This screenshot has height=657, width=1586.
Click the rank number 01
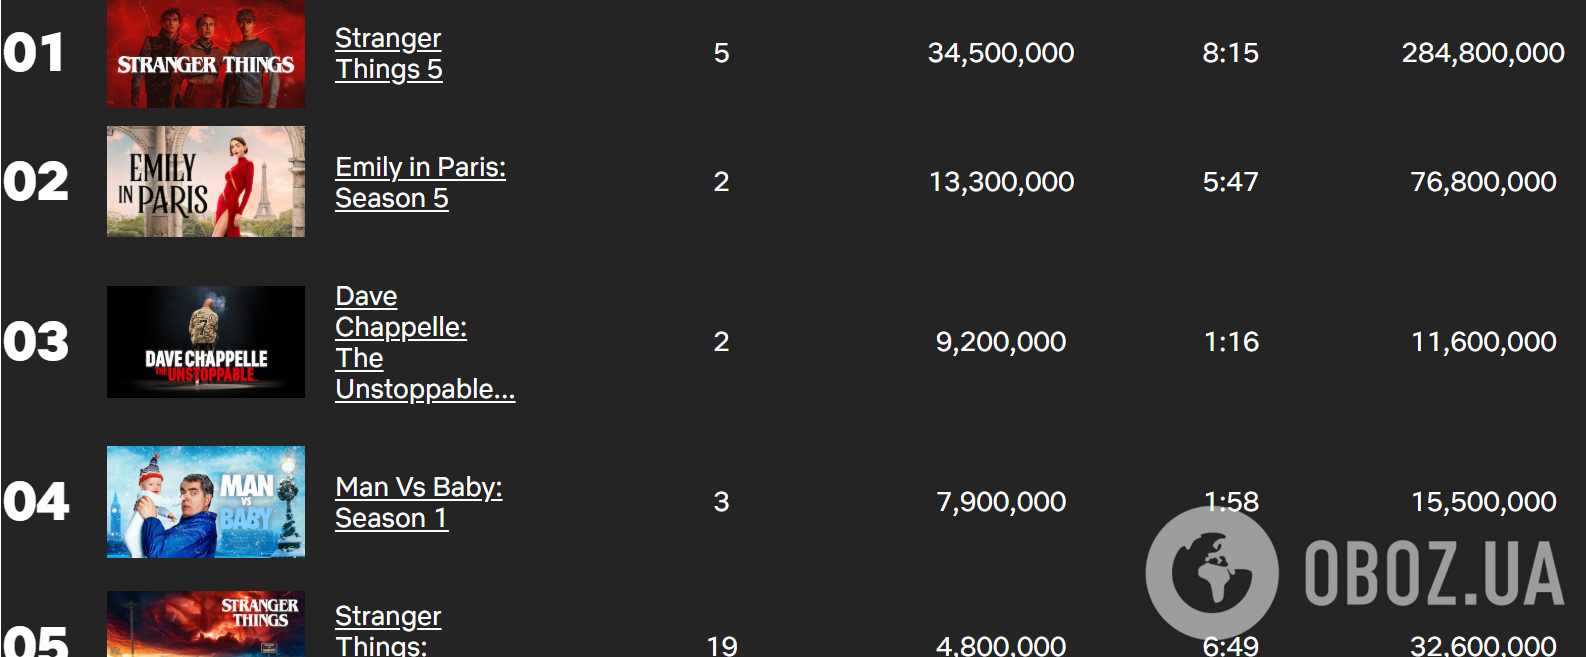tap(34, 53)
